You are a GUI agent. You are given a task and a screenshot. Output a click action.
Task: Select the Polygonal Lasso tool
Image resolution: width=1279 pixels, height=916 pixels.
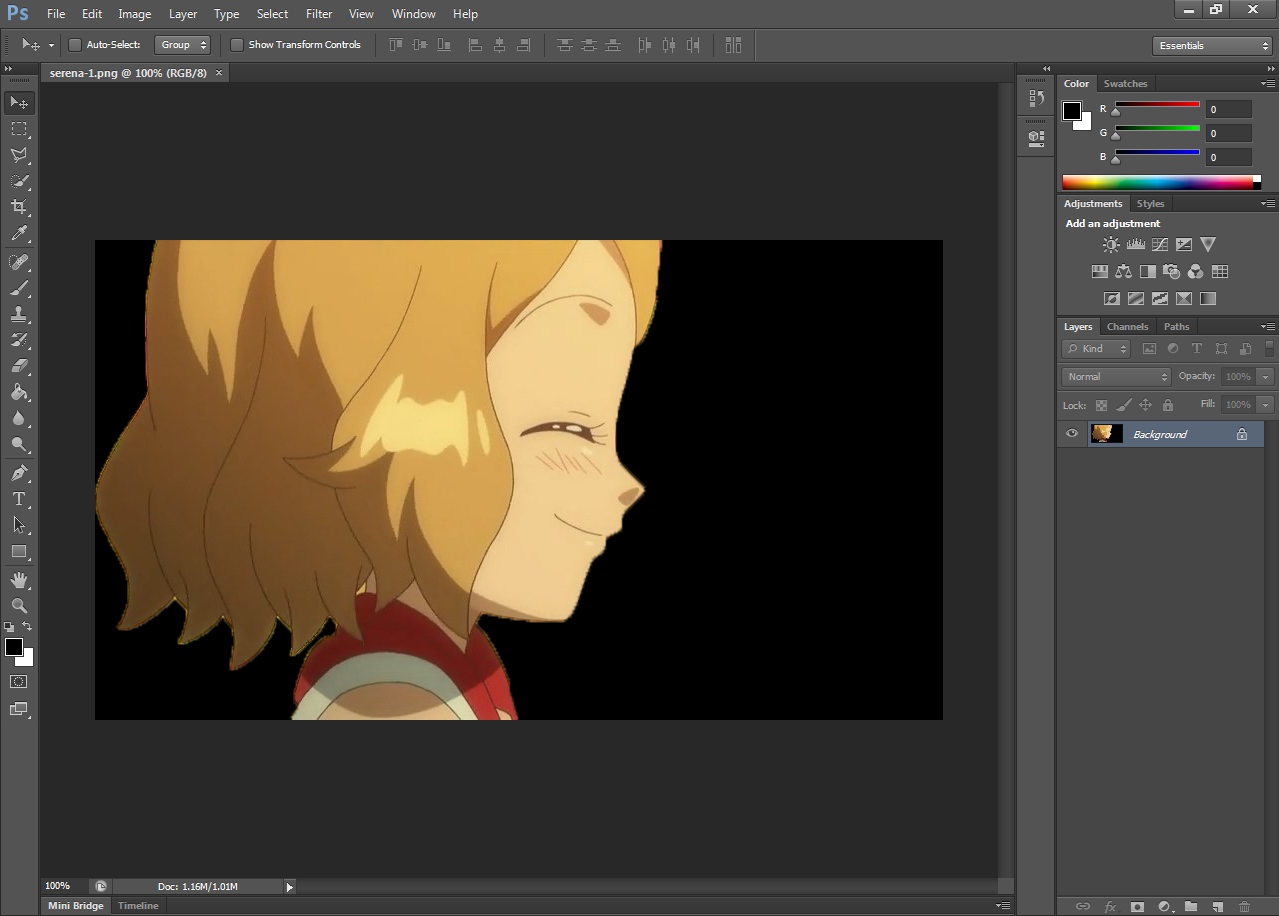click(19, 155)
